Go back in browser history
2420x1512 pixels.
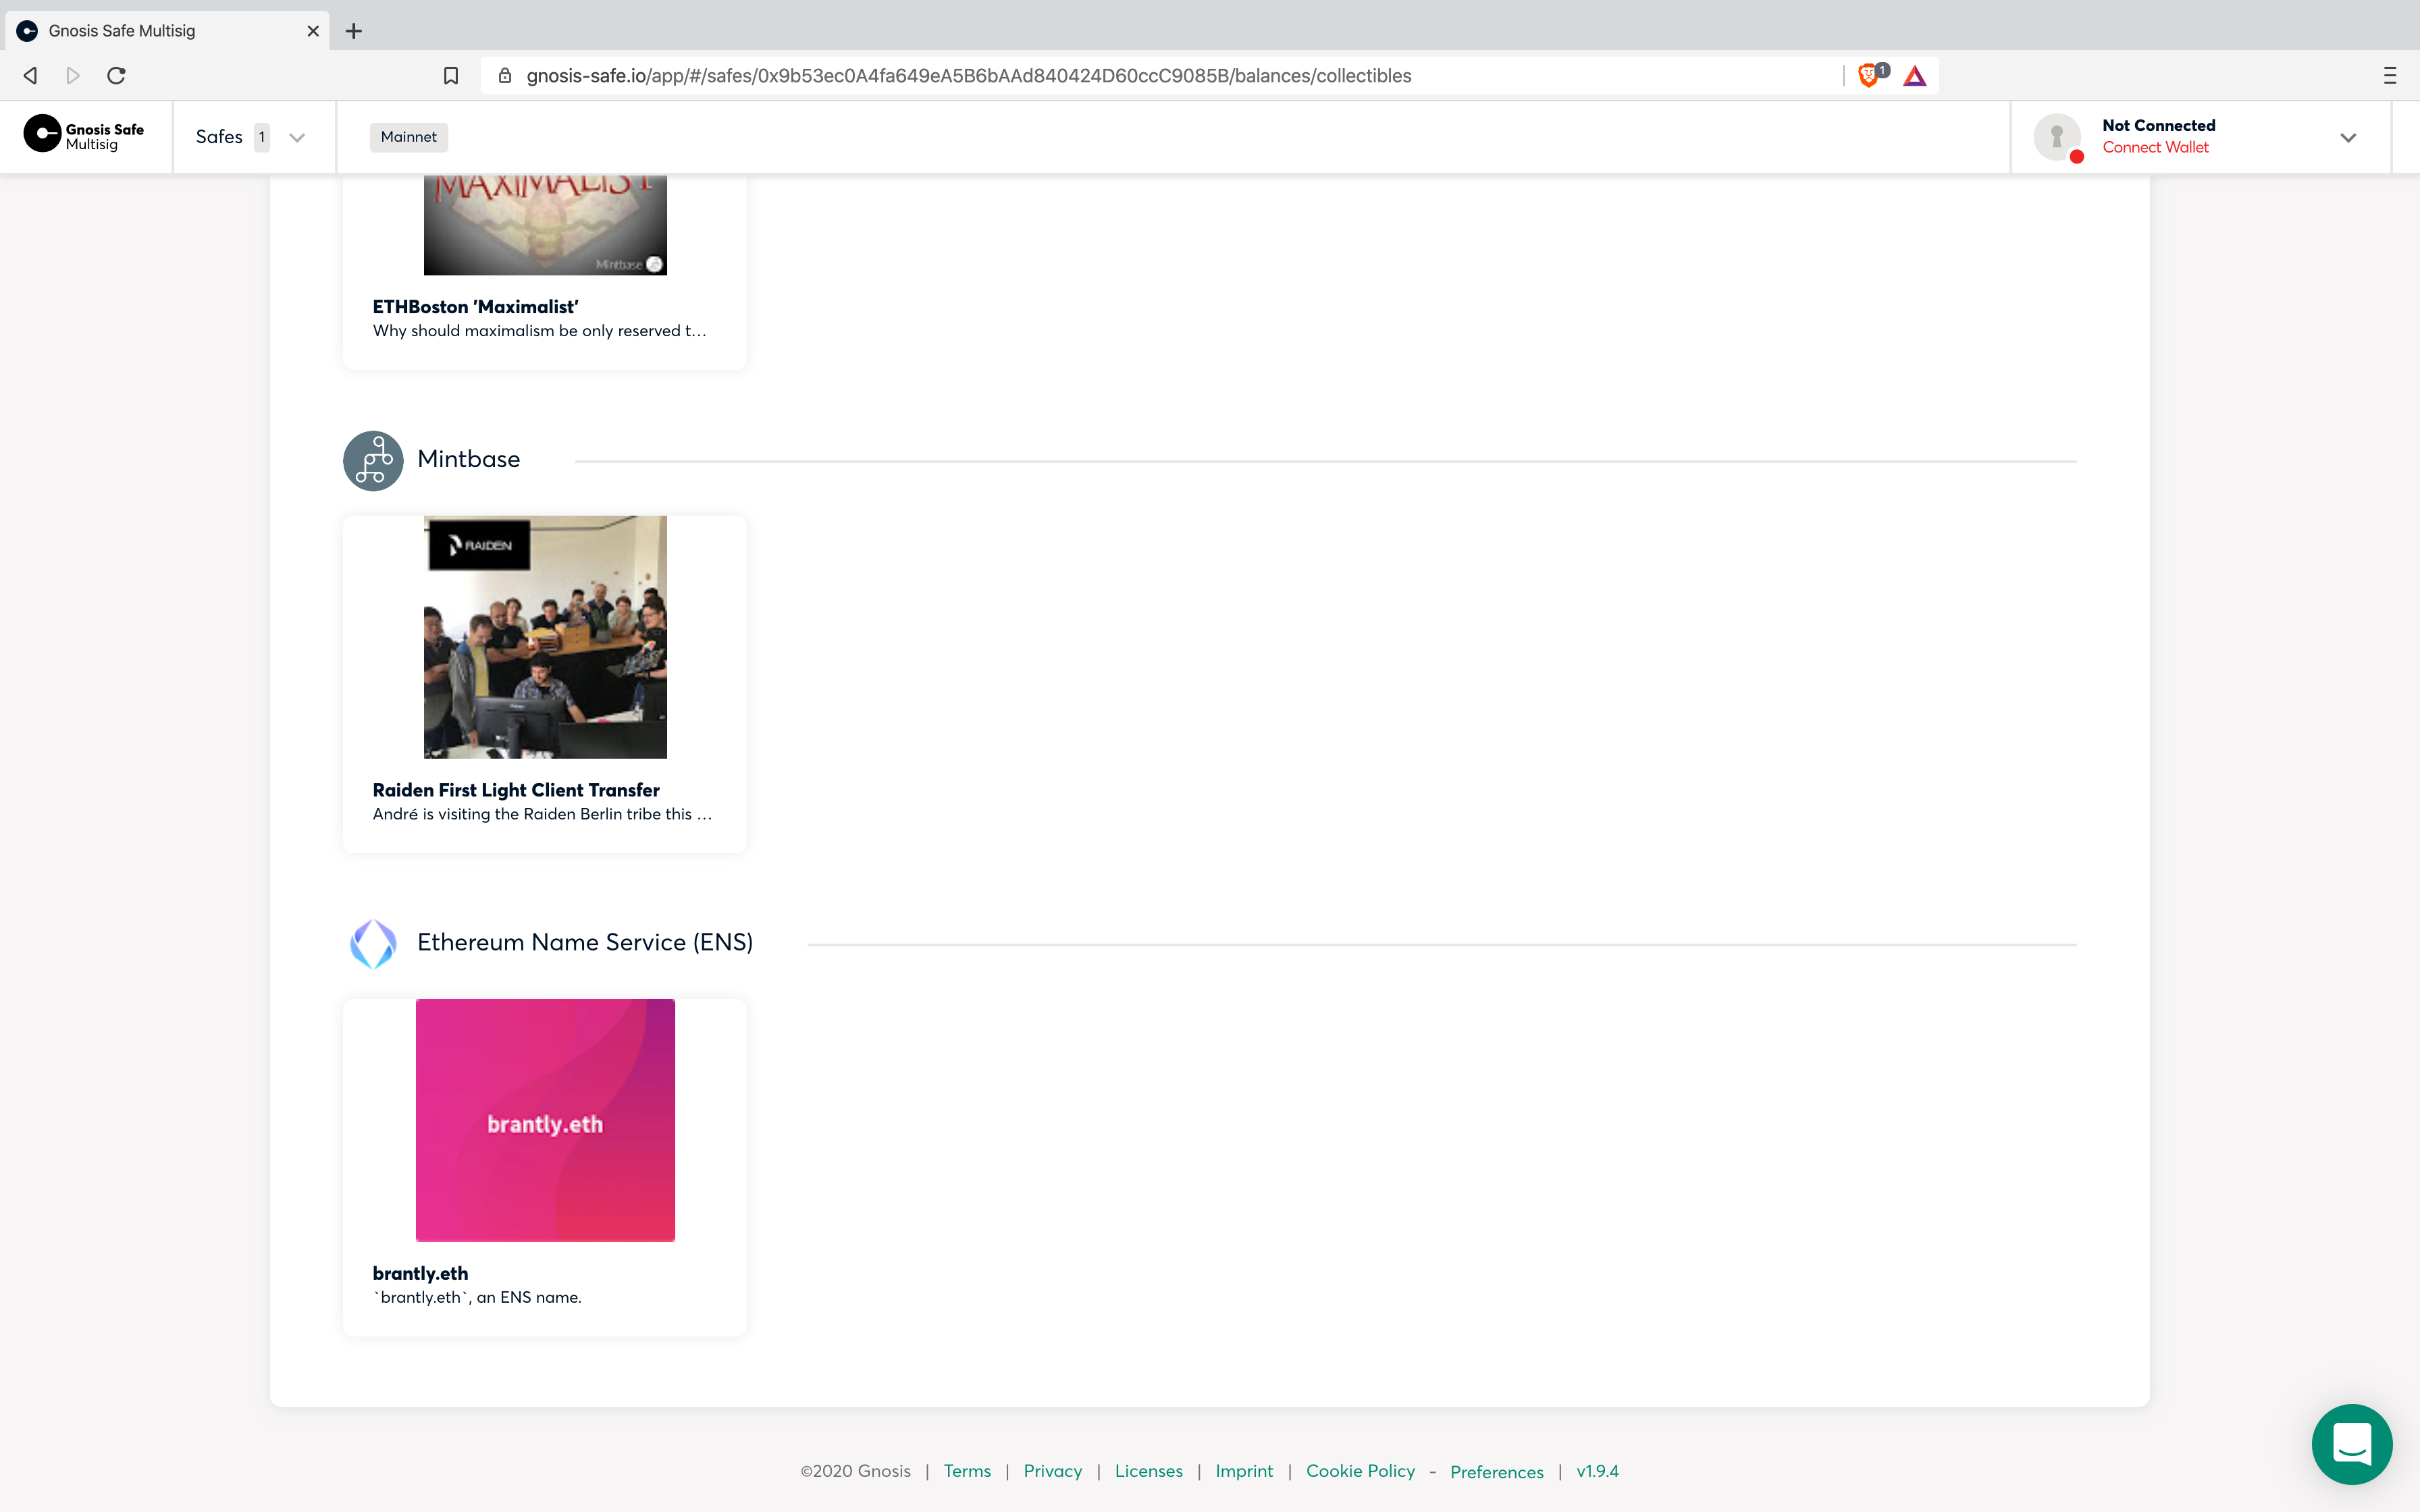30,76
